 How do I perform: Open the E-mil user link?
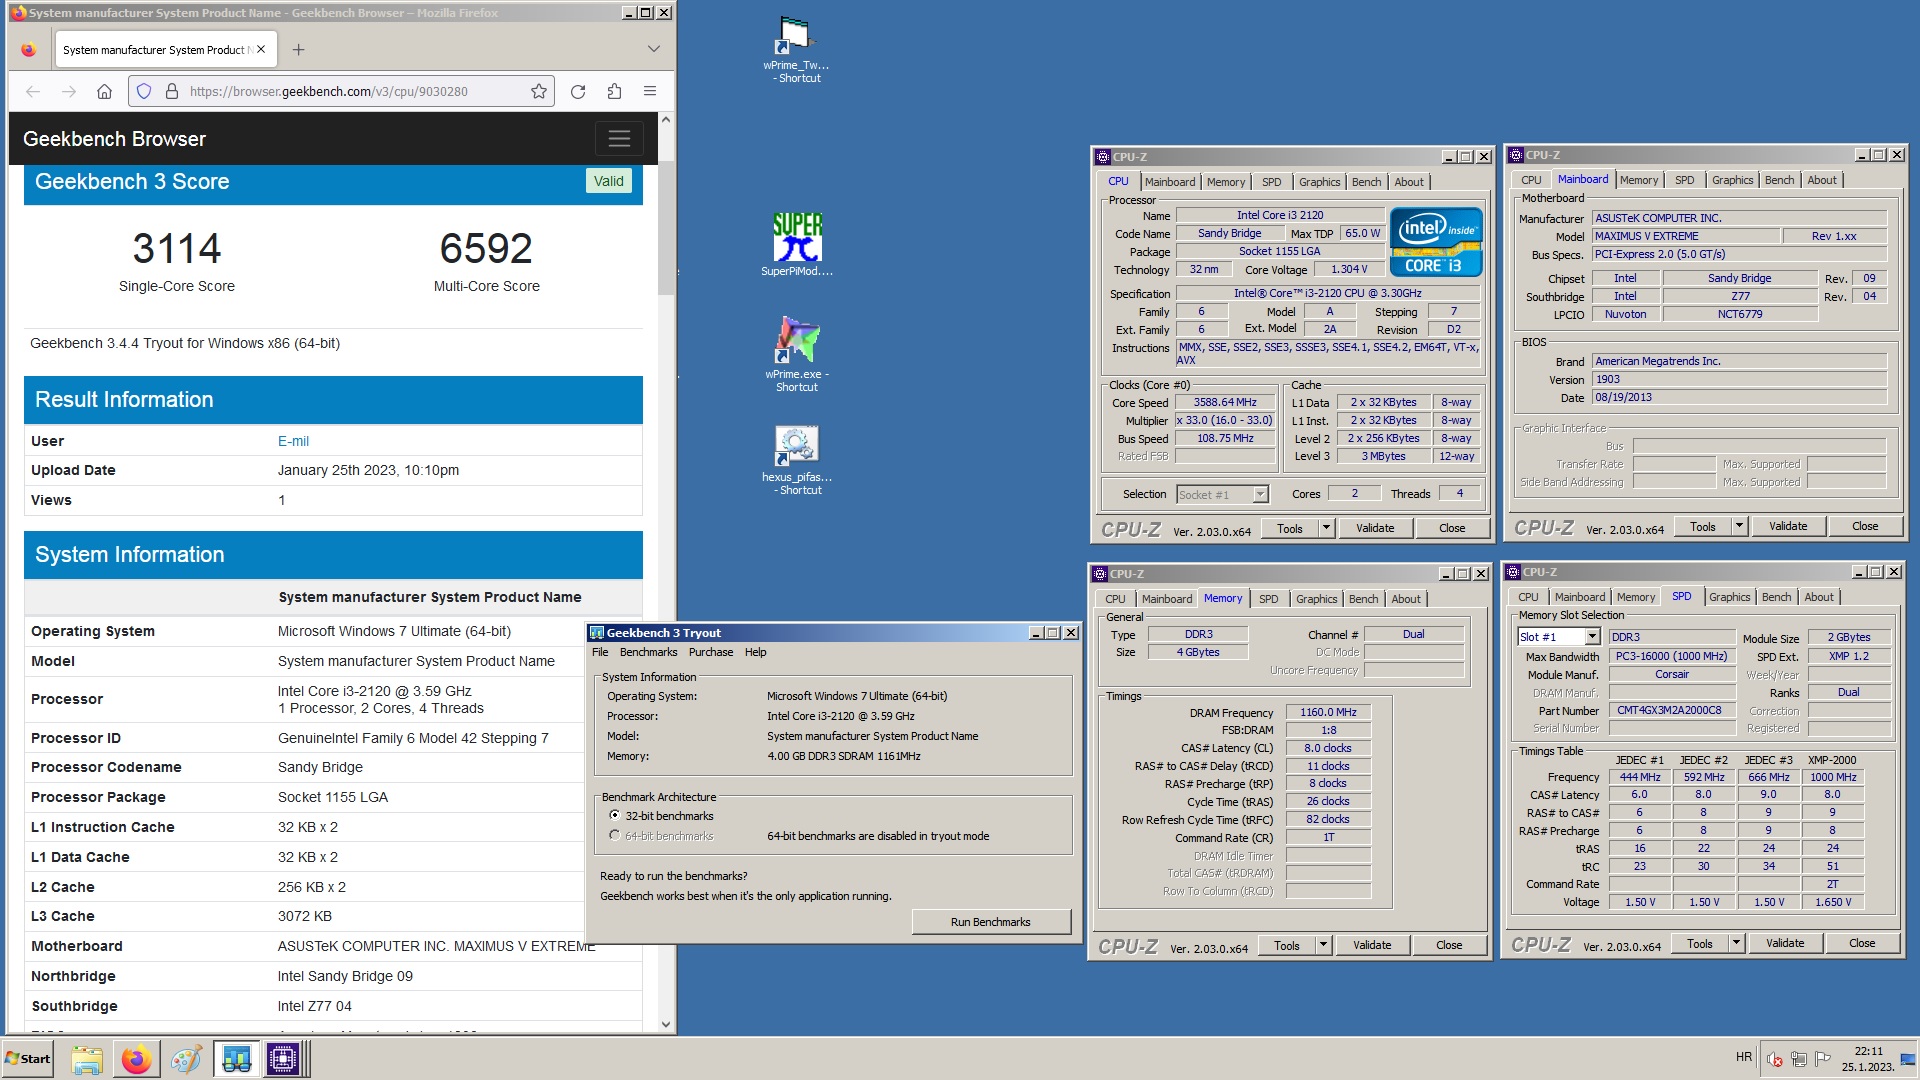click(293, 441)
